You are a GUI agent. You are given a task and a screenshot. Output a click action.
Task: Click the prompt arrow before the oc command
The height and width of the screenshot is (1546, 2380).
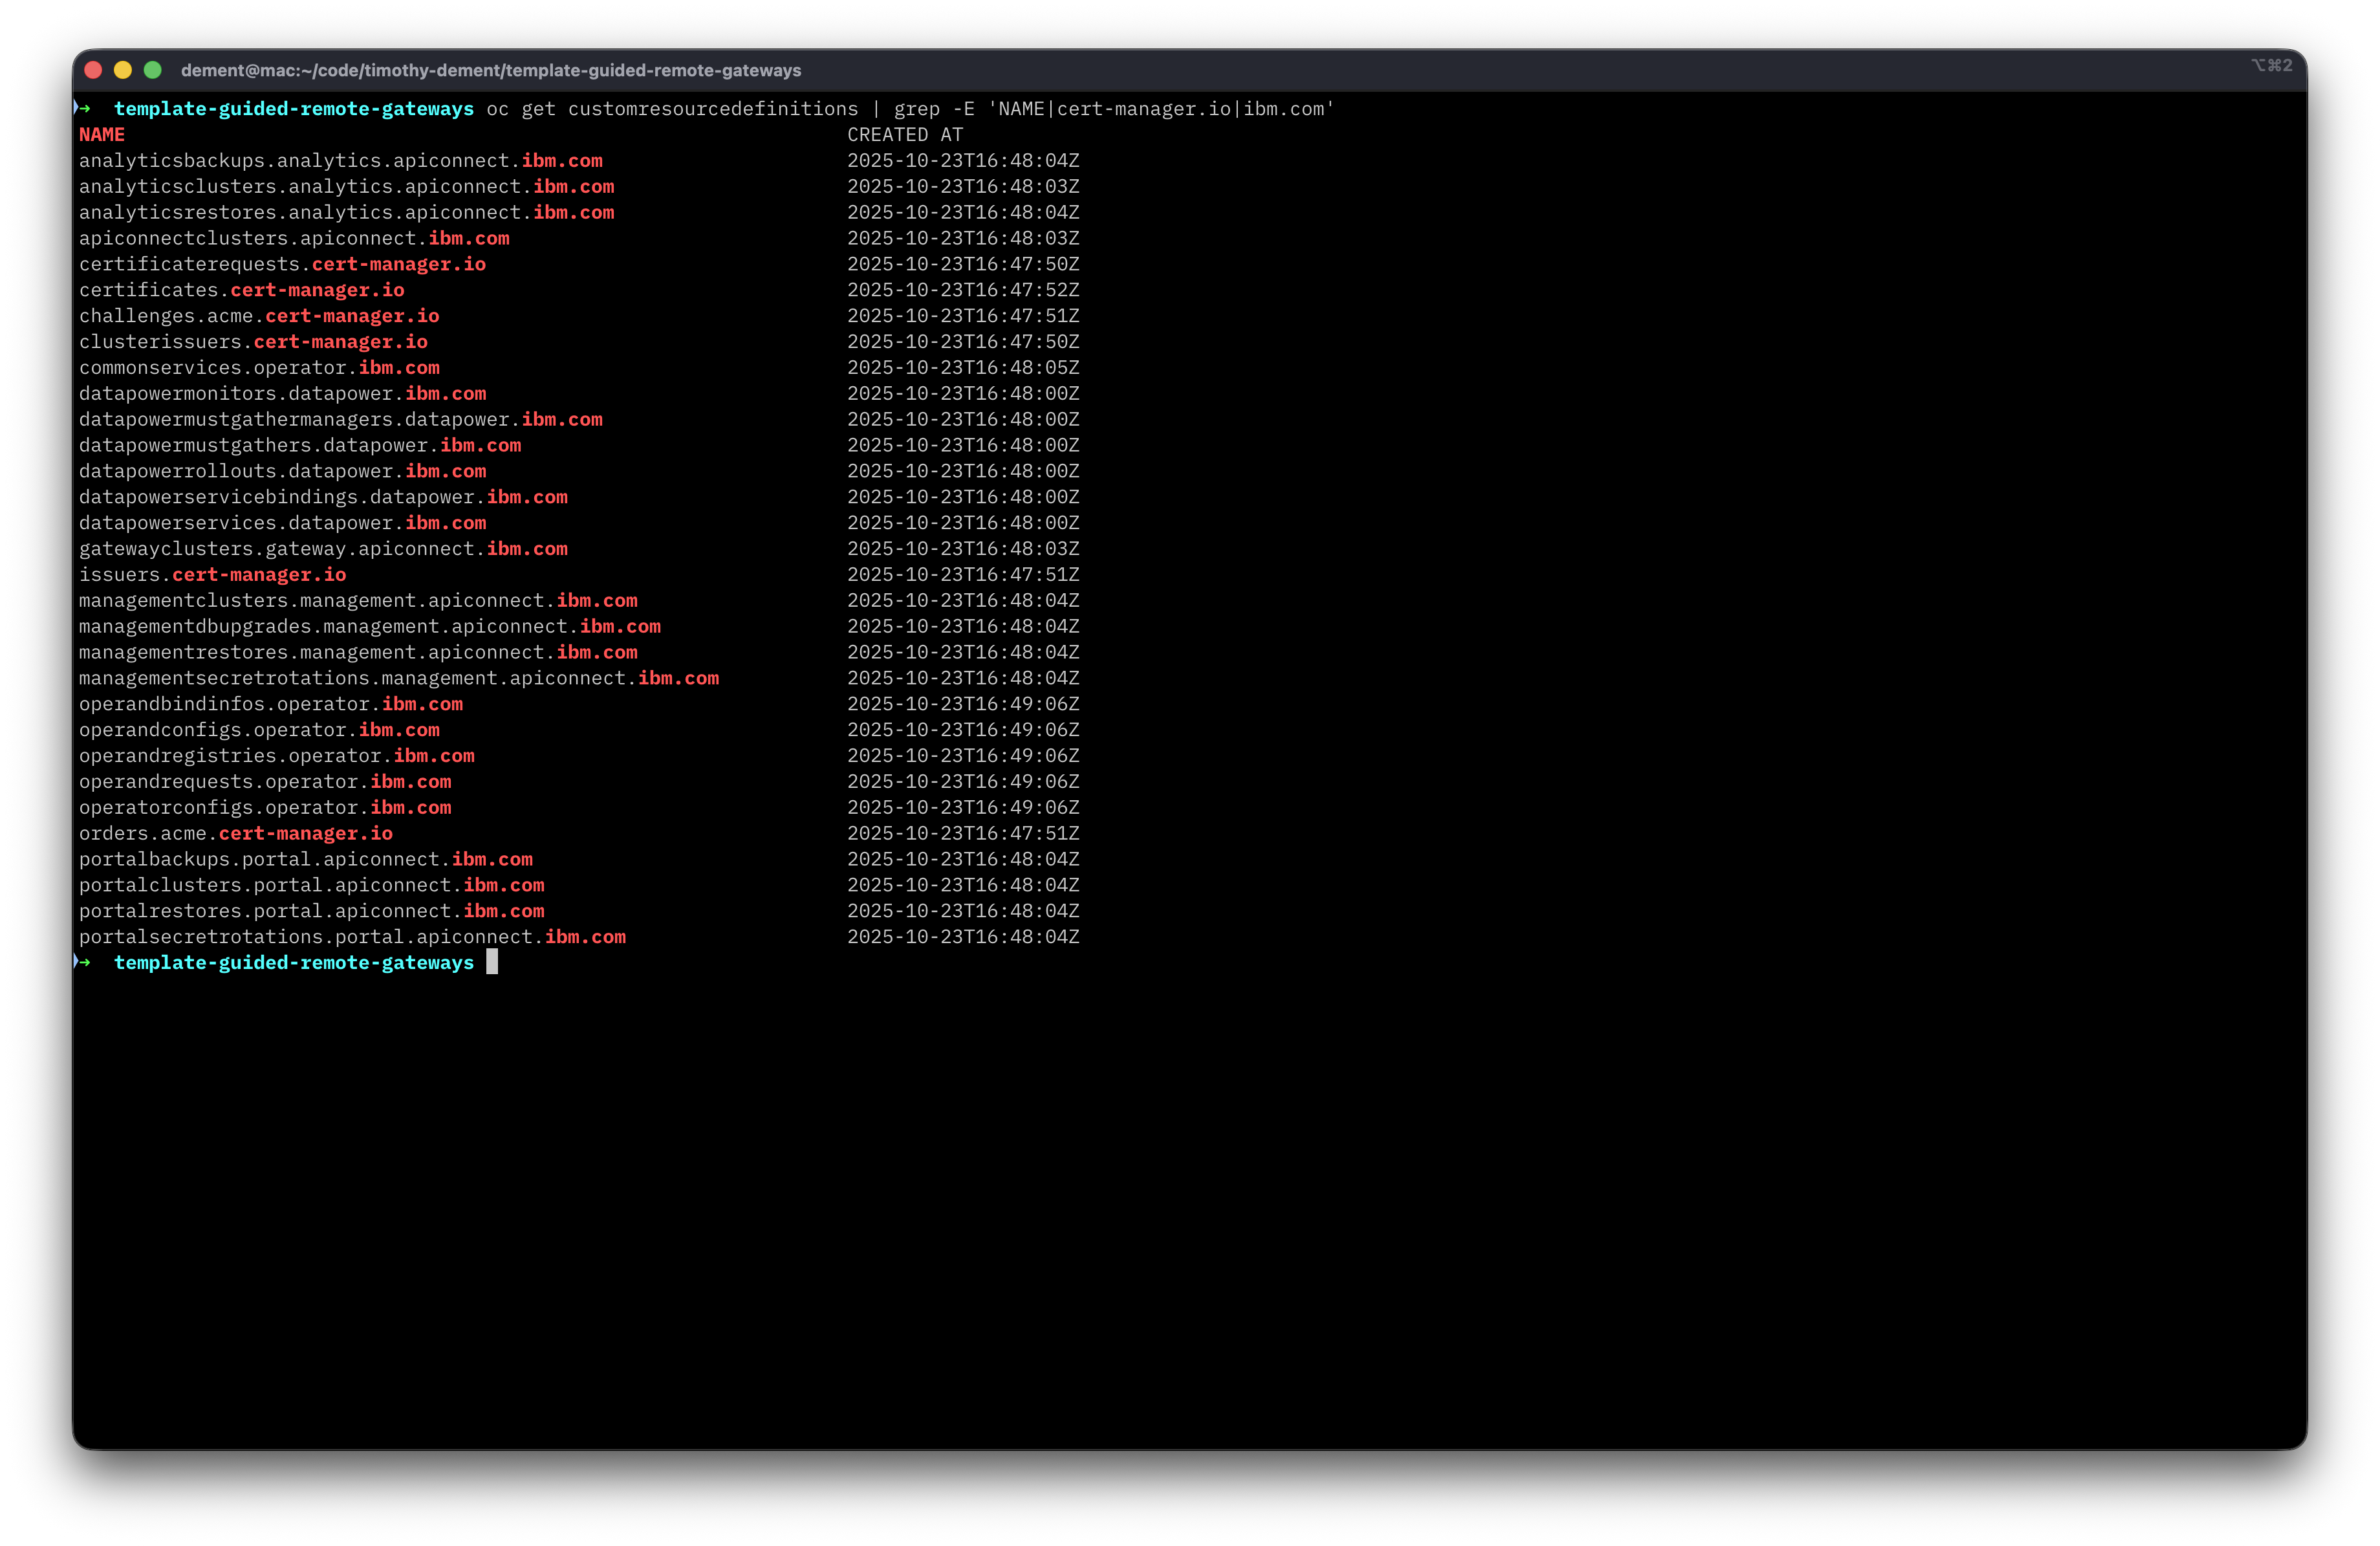83,108
